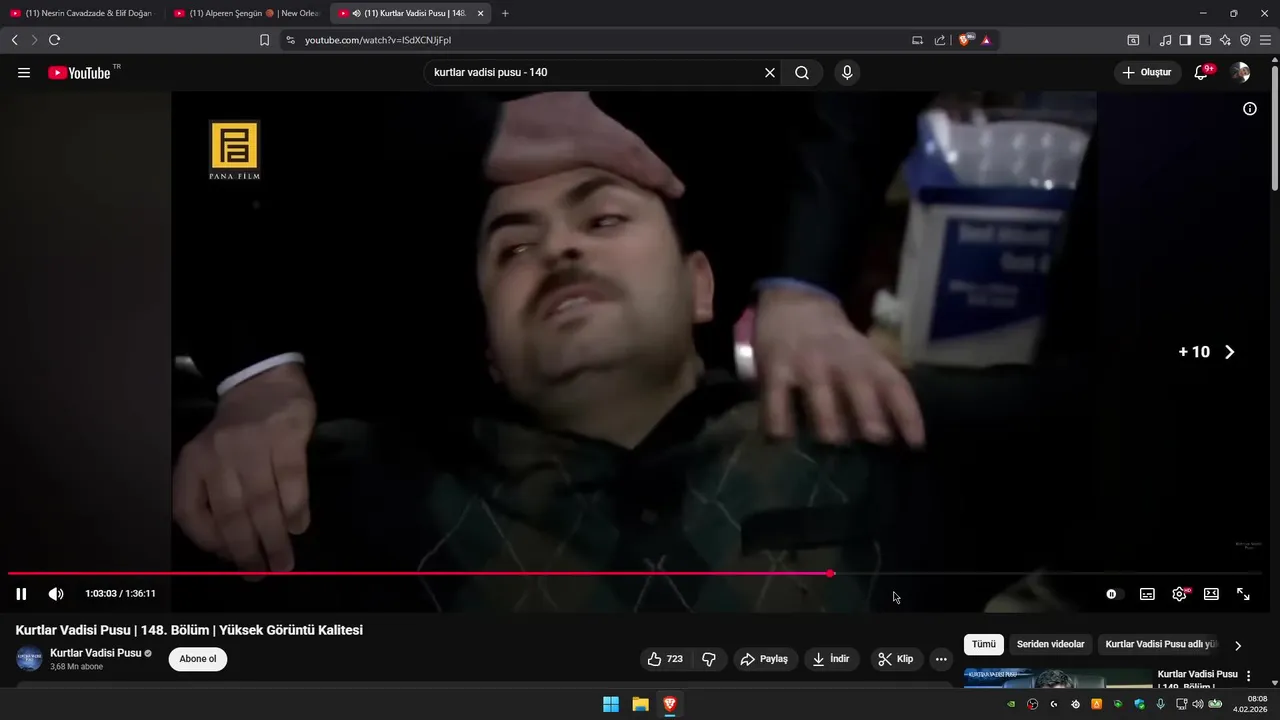Image resolution: width=1280 pixels, height=720 pixels.
Task: Open Brave Wallet icon
Action: pyautogui.click(x=1205, y=40)
